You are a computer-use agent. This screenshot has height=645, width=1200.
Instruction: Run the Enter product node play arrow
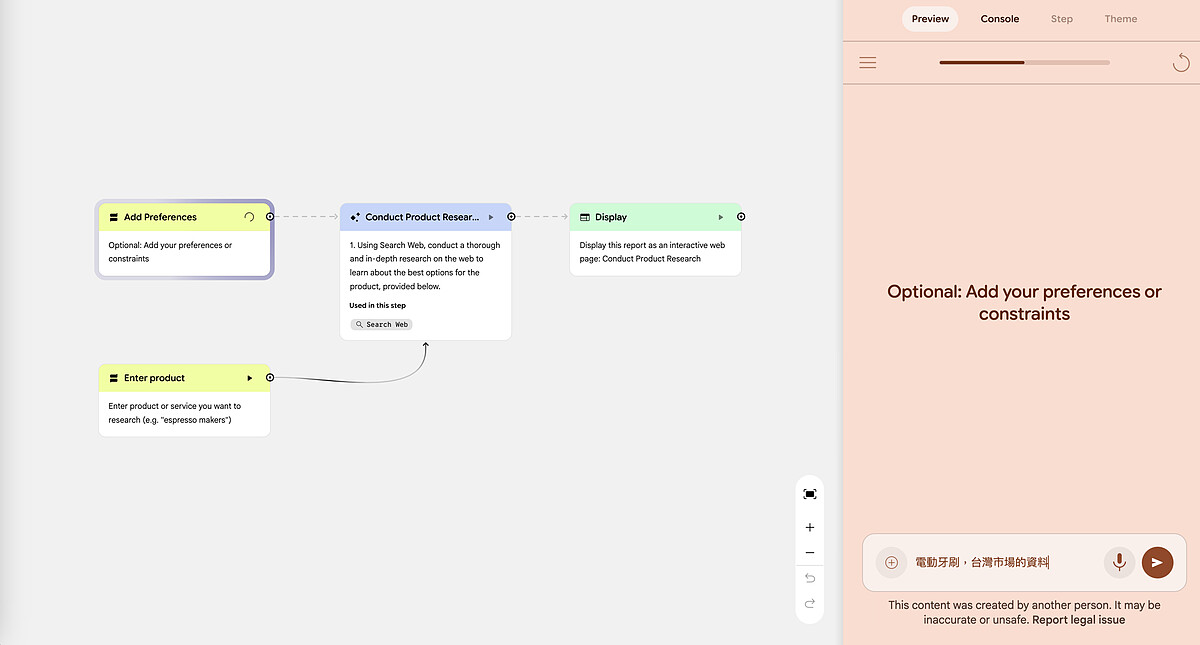click(x=250, y=378)
